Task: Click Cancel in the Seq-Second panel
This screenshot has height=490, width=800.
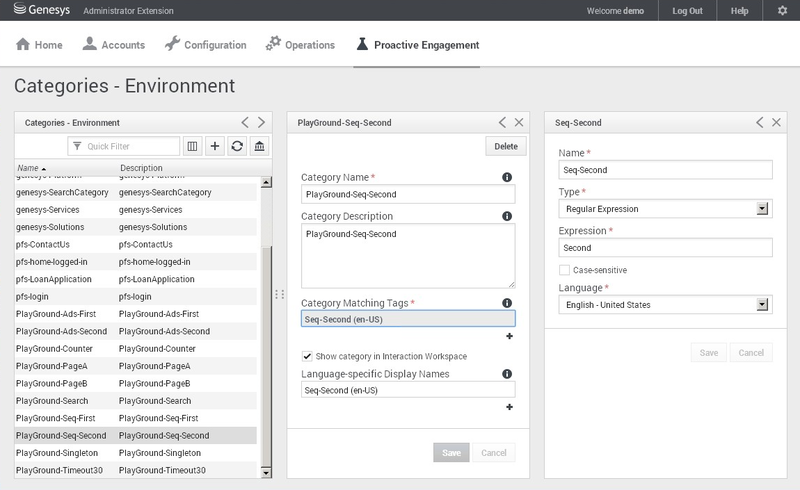Action: click(751, 353)
